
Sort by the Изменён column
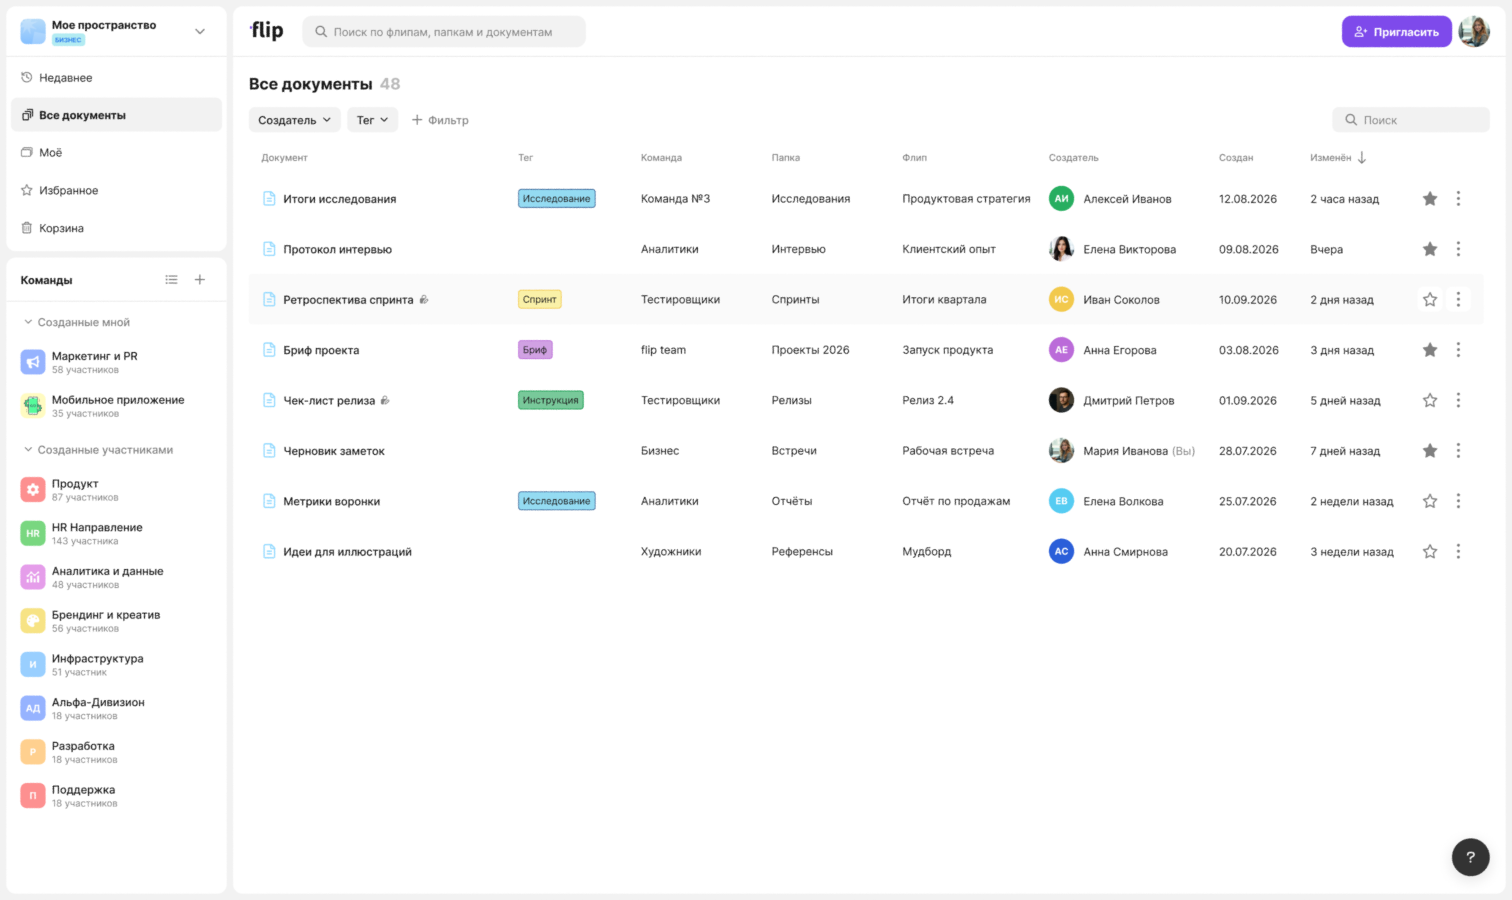[x=1338, y=158]
